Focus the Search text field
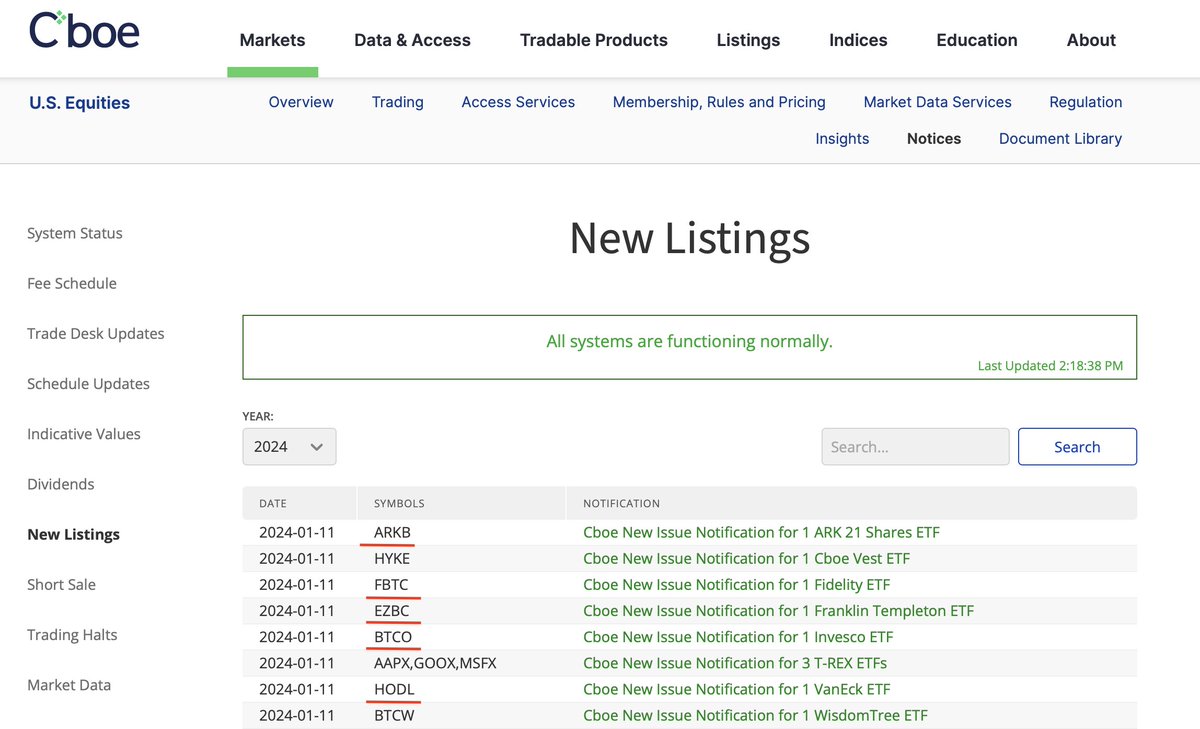1200x729 pixels. [915, 447]
